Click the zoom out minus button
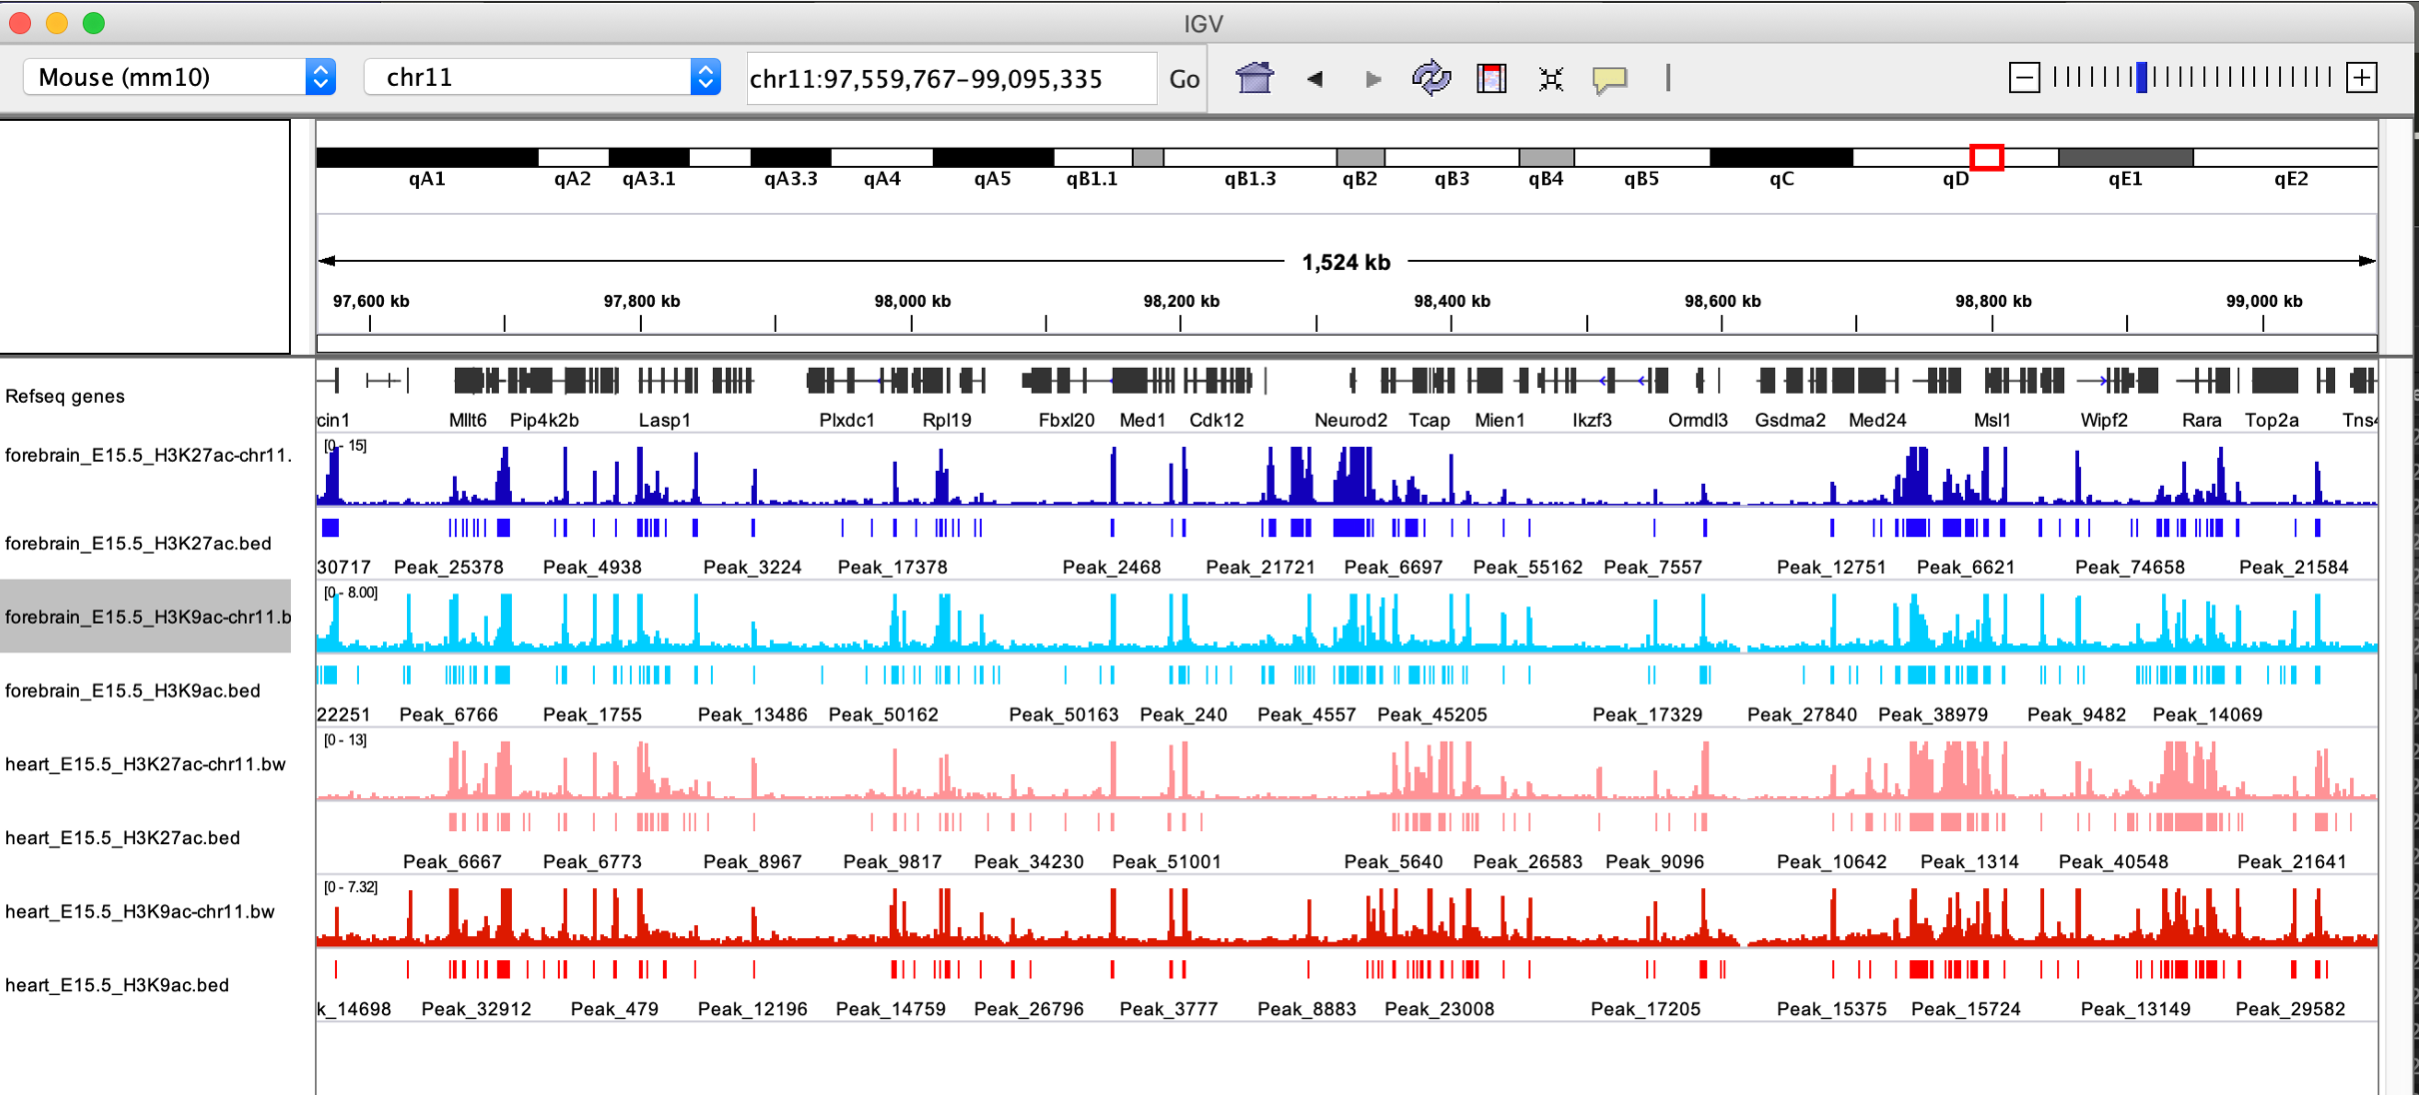This screenshot has width=2419, height=1095. click(x=2023, y=77)
